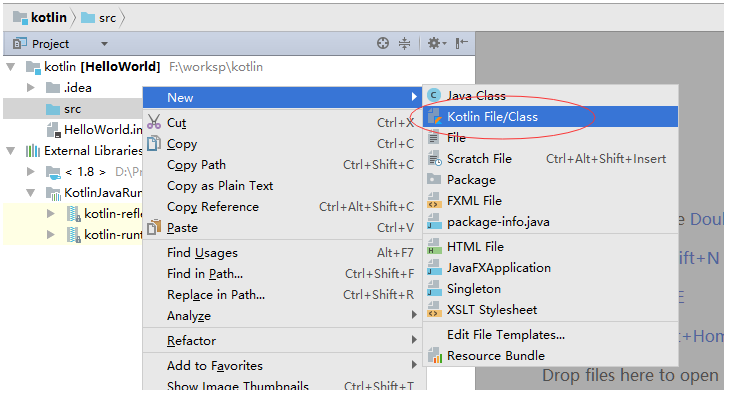
Task: Click the collapse all icon in Project toolbar
Action: coord(404,43)
